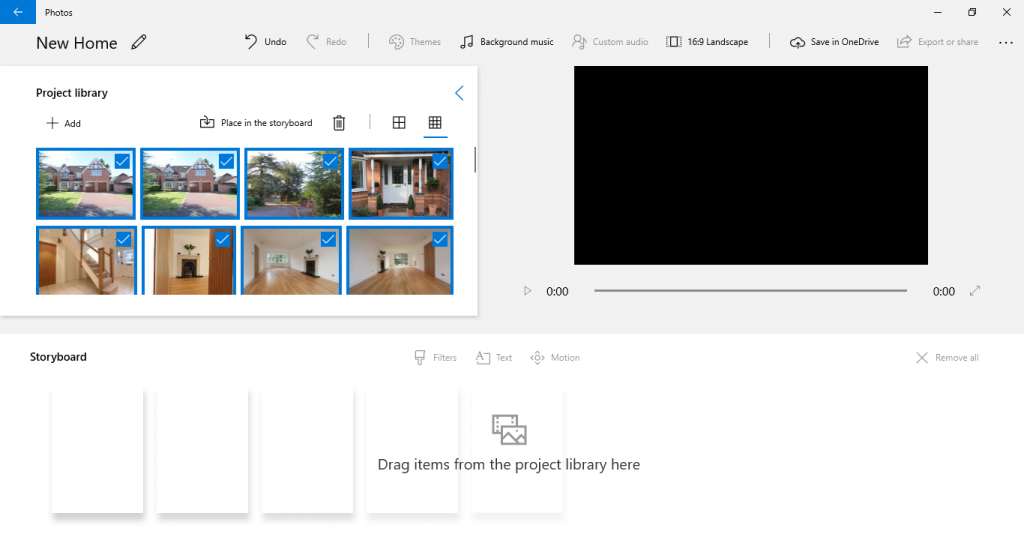
Task: Add media to the project library
Action: (x=63, y=123)
